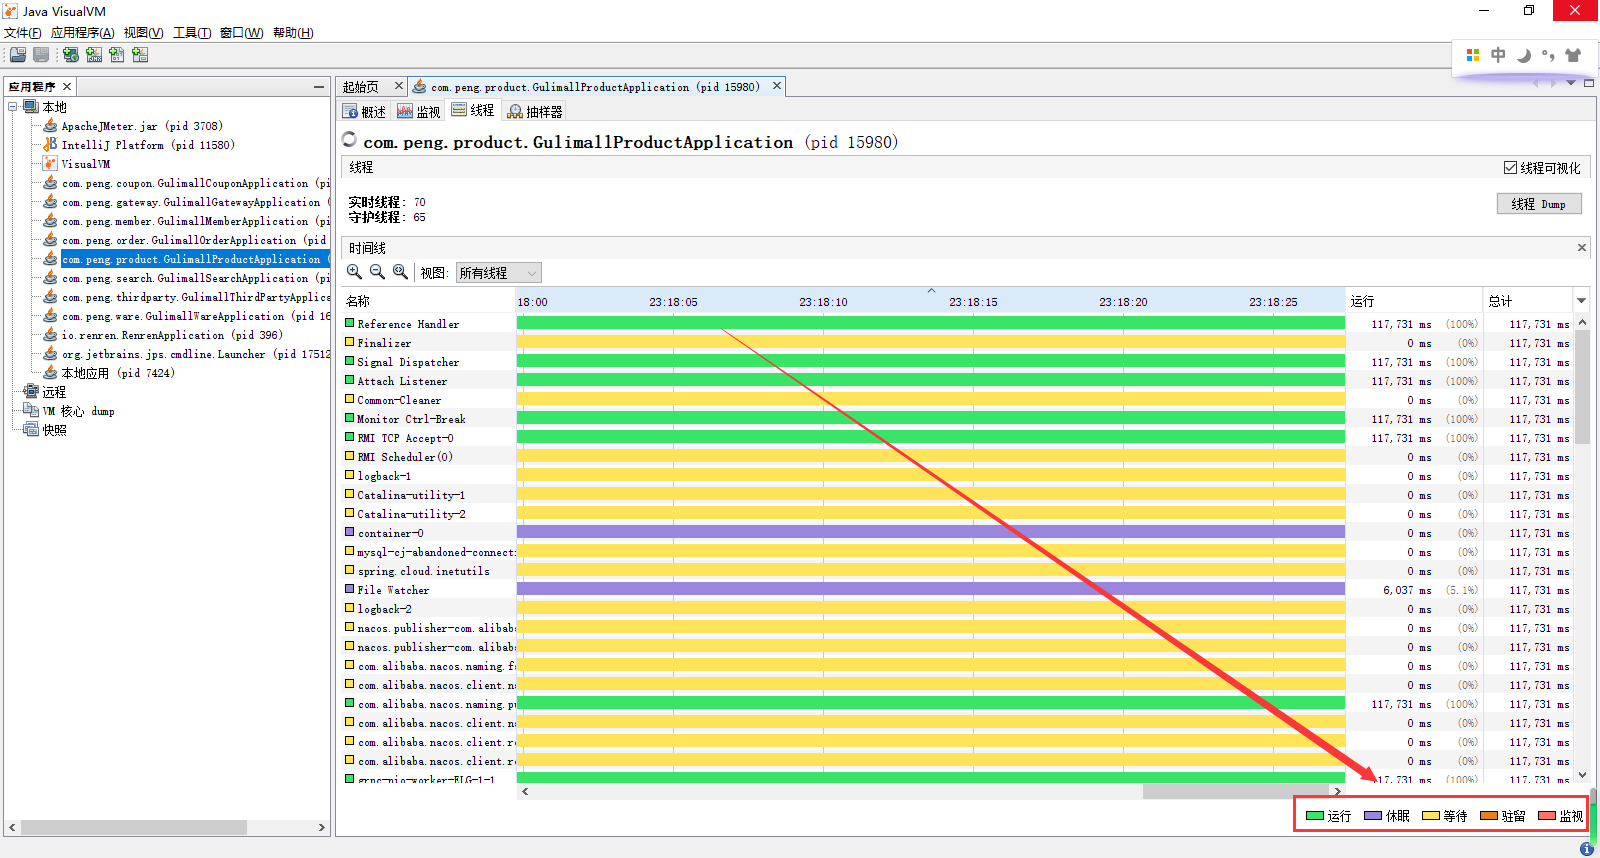The image size is (1600, 858).
Task: Click the local computer icon next to 本地
Action: 31,106
